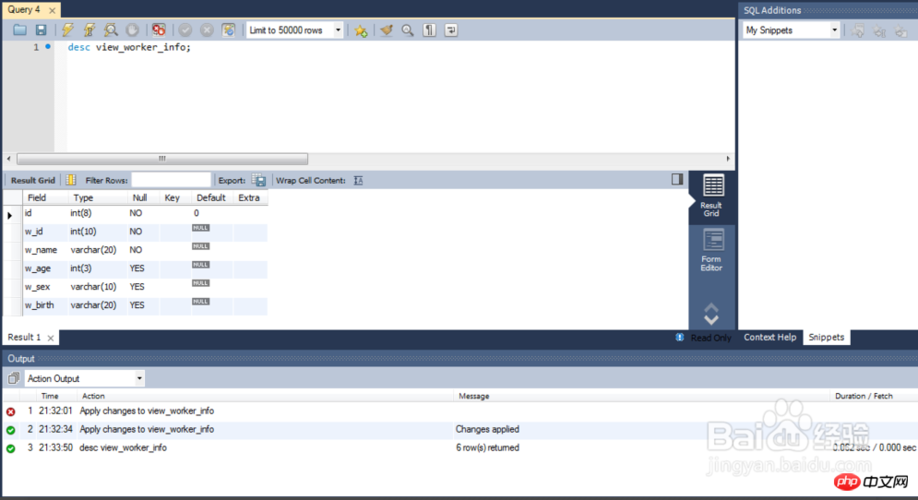Viewport: 918px width, 500px height.
Task: Toggle the Wrap Cell Content icon
Action: tap(358, 180)
